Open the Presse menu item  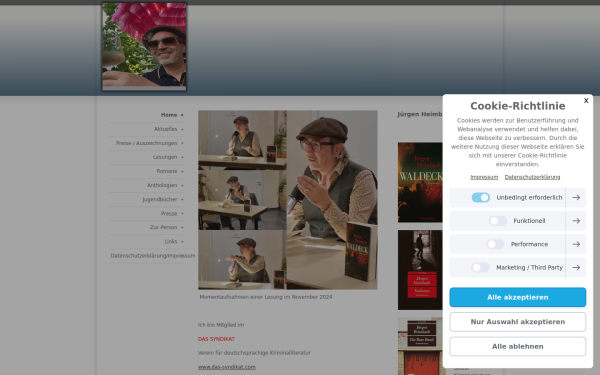169,214
